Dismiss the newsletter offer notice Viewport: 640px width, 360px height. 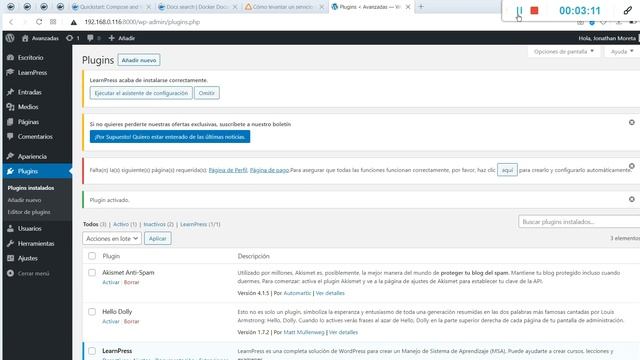tap(631, 122)
